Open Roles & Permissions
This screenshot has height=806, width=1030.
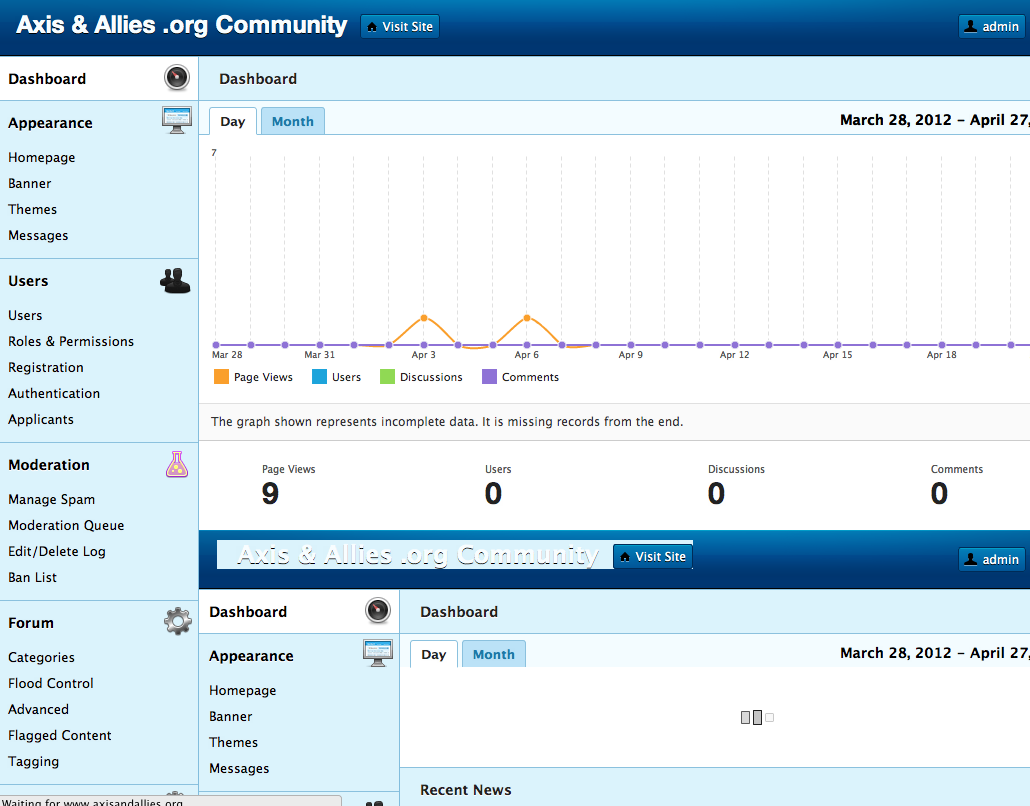point(71,342)
